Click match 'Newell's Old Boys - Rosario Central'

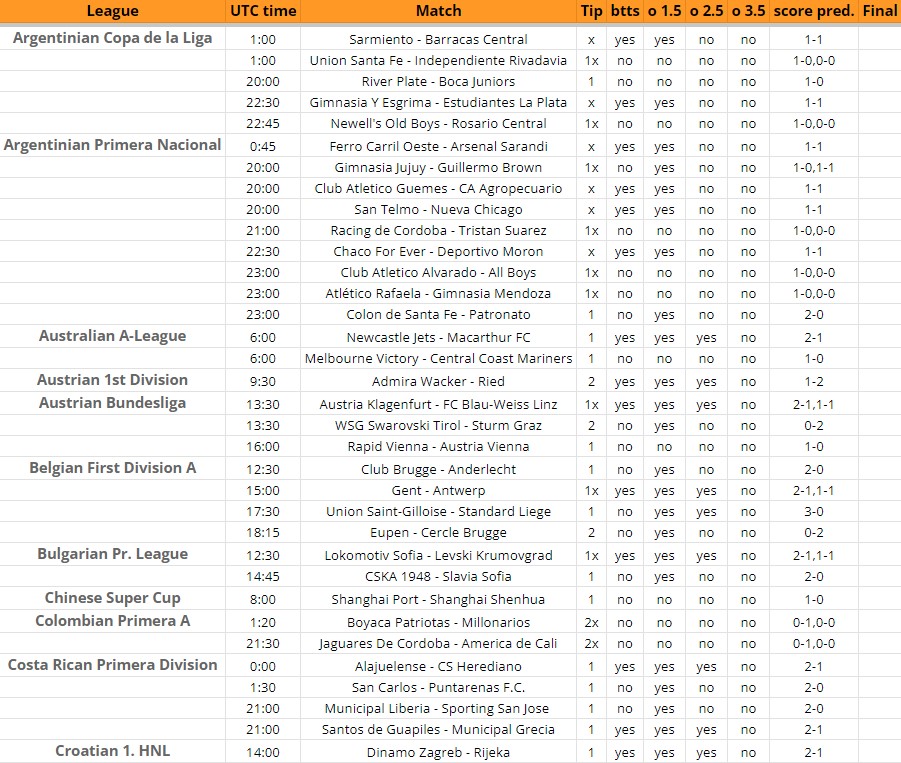[x=438, y=124]
